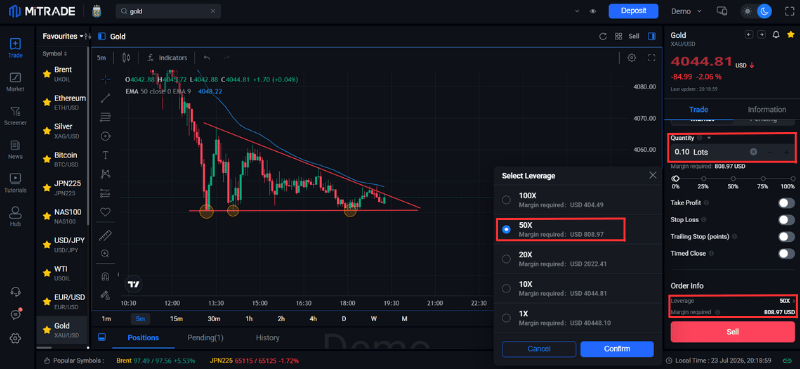Click the Deposit button
This screenshot has width=800, height=369.
633,11
